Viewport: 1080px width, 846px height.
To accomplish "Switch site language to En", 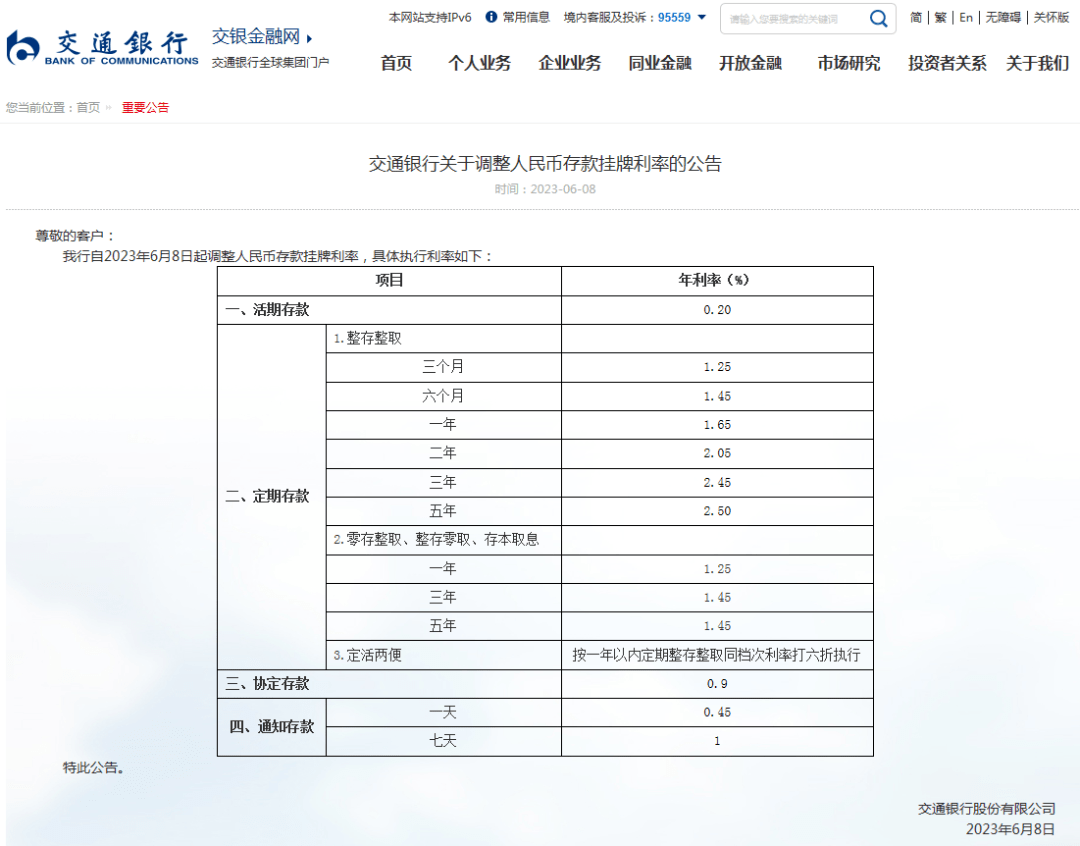I will point(966,17).
